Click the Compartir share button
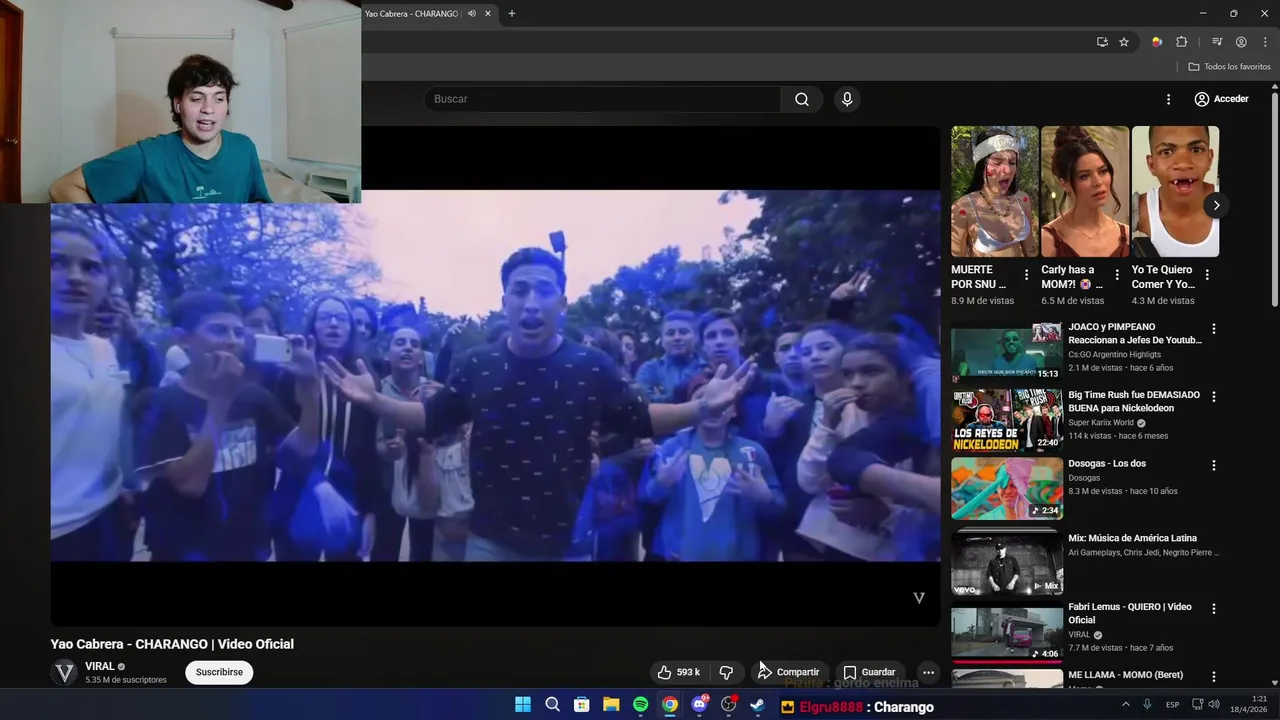Screen dimensions: 1280x720 click(788, 672)
